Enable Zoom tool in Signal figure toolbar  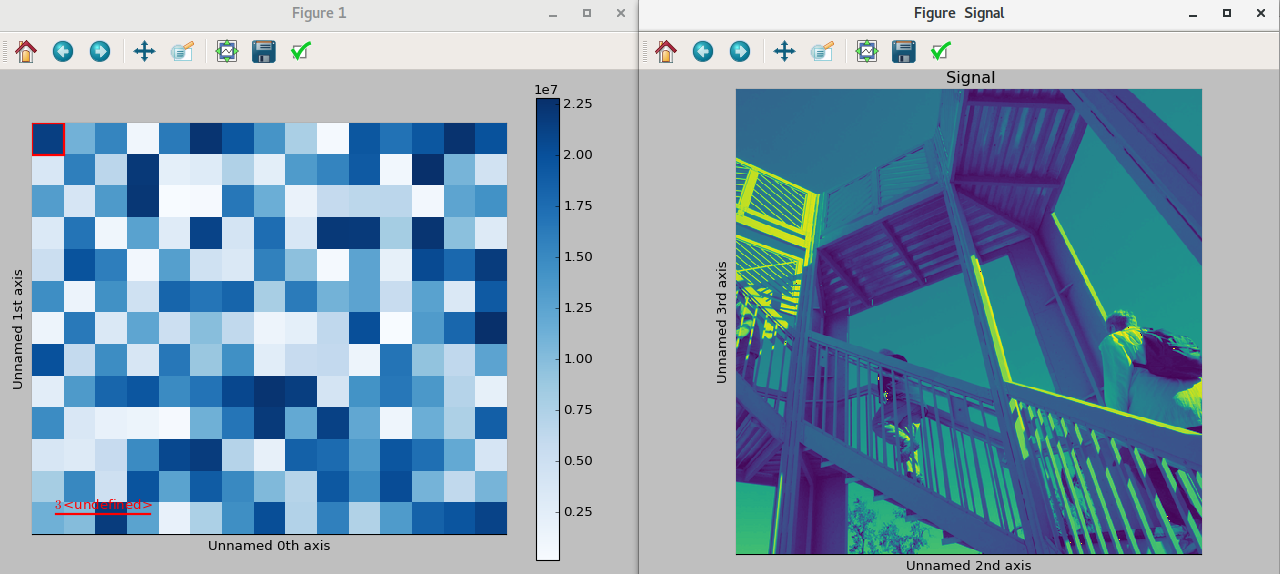pyautogui.click(x=821, y=51)
